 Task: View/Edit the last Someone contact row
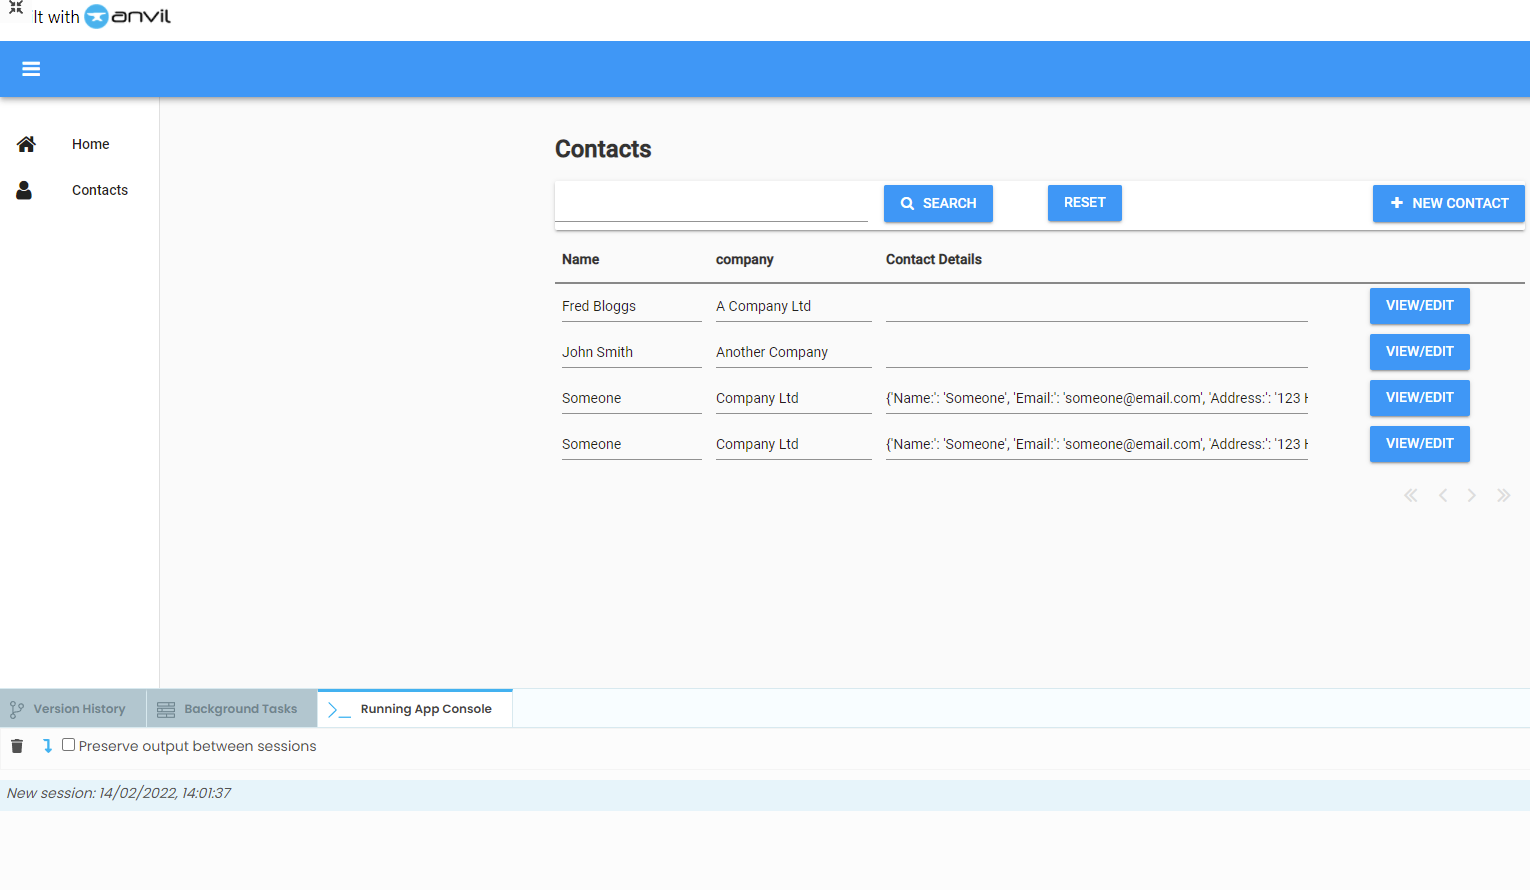1419,444
